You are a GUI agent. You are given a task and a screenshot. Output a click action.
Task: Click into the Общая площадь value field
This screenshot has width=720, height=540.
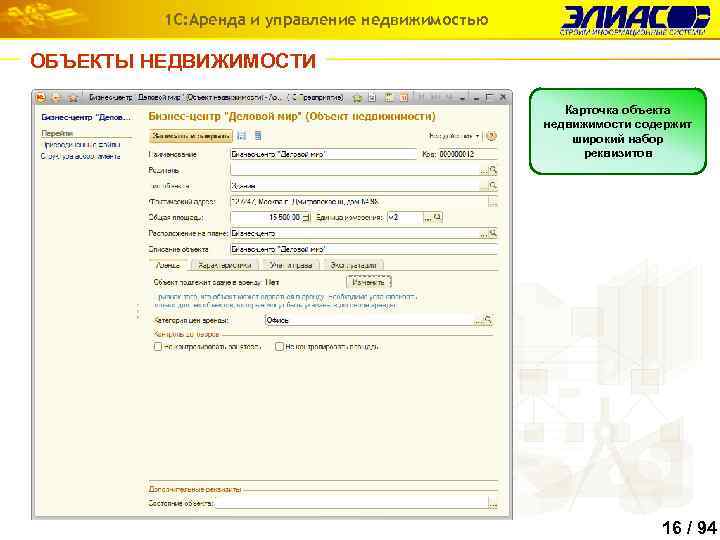[266, 217]
